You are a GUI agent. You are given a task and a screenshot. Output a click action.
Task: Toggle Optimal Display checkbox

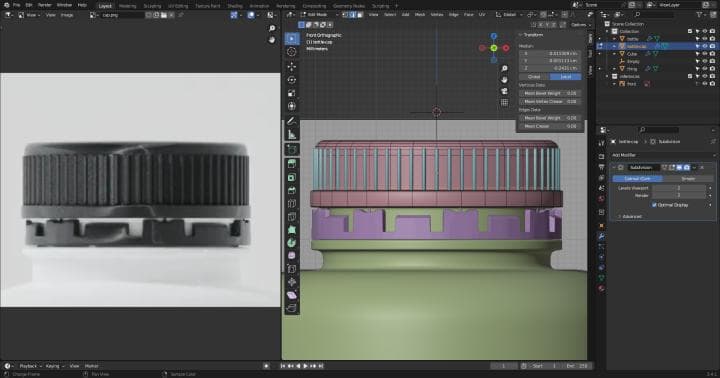click(654, 205)
